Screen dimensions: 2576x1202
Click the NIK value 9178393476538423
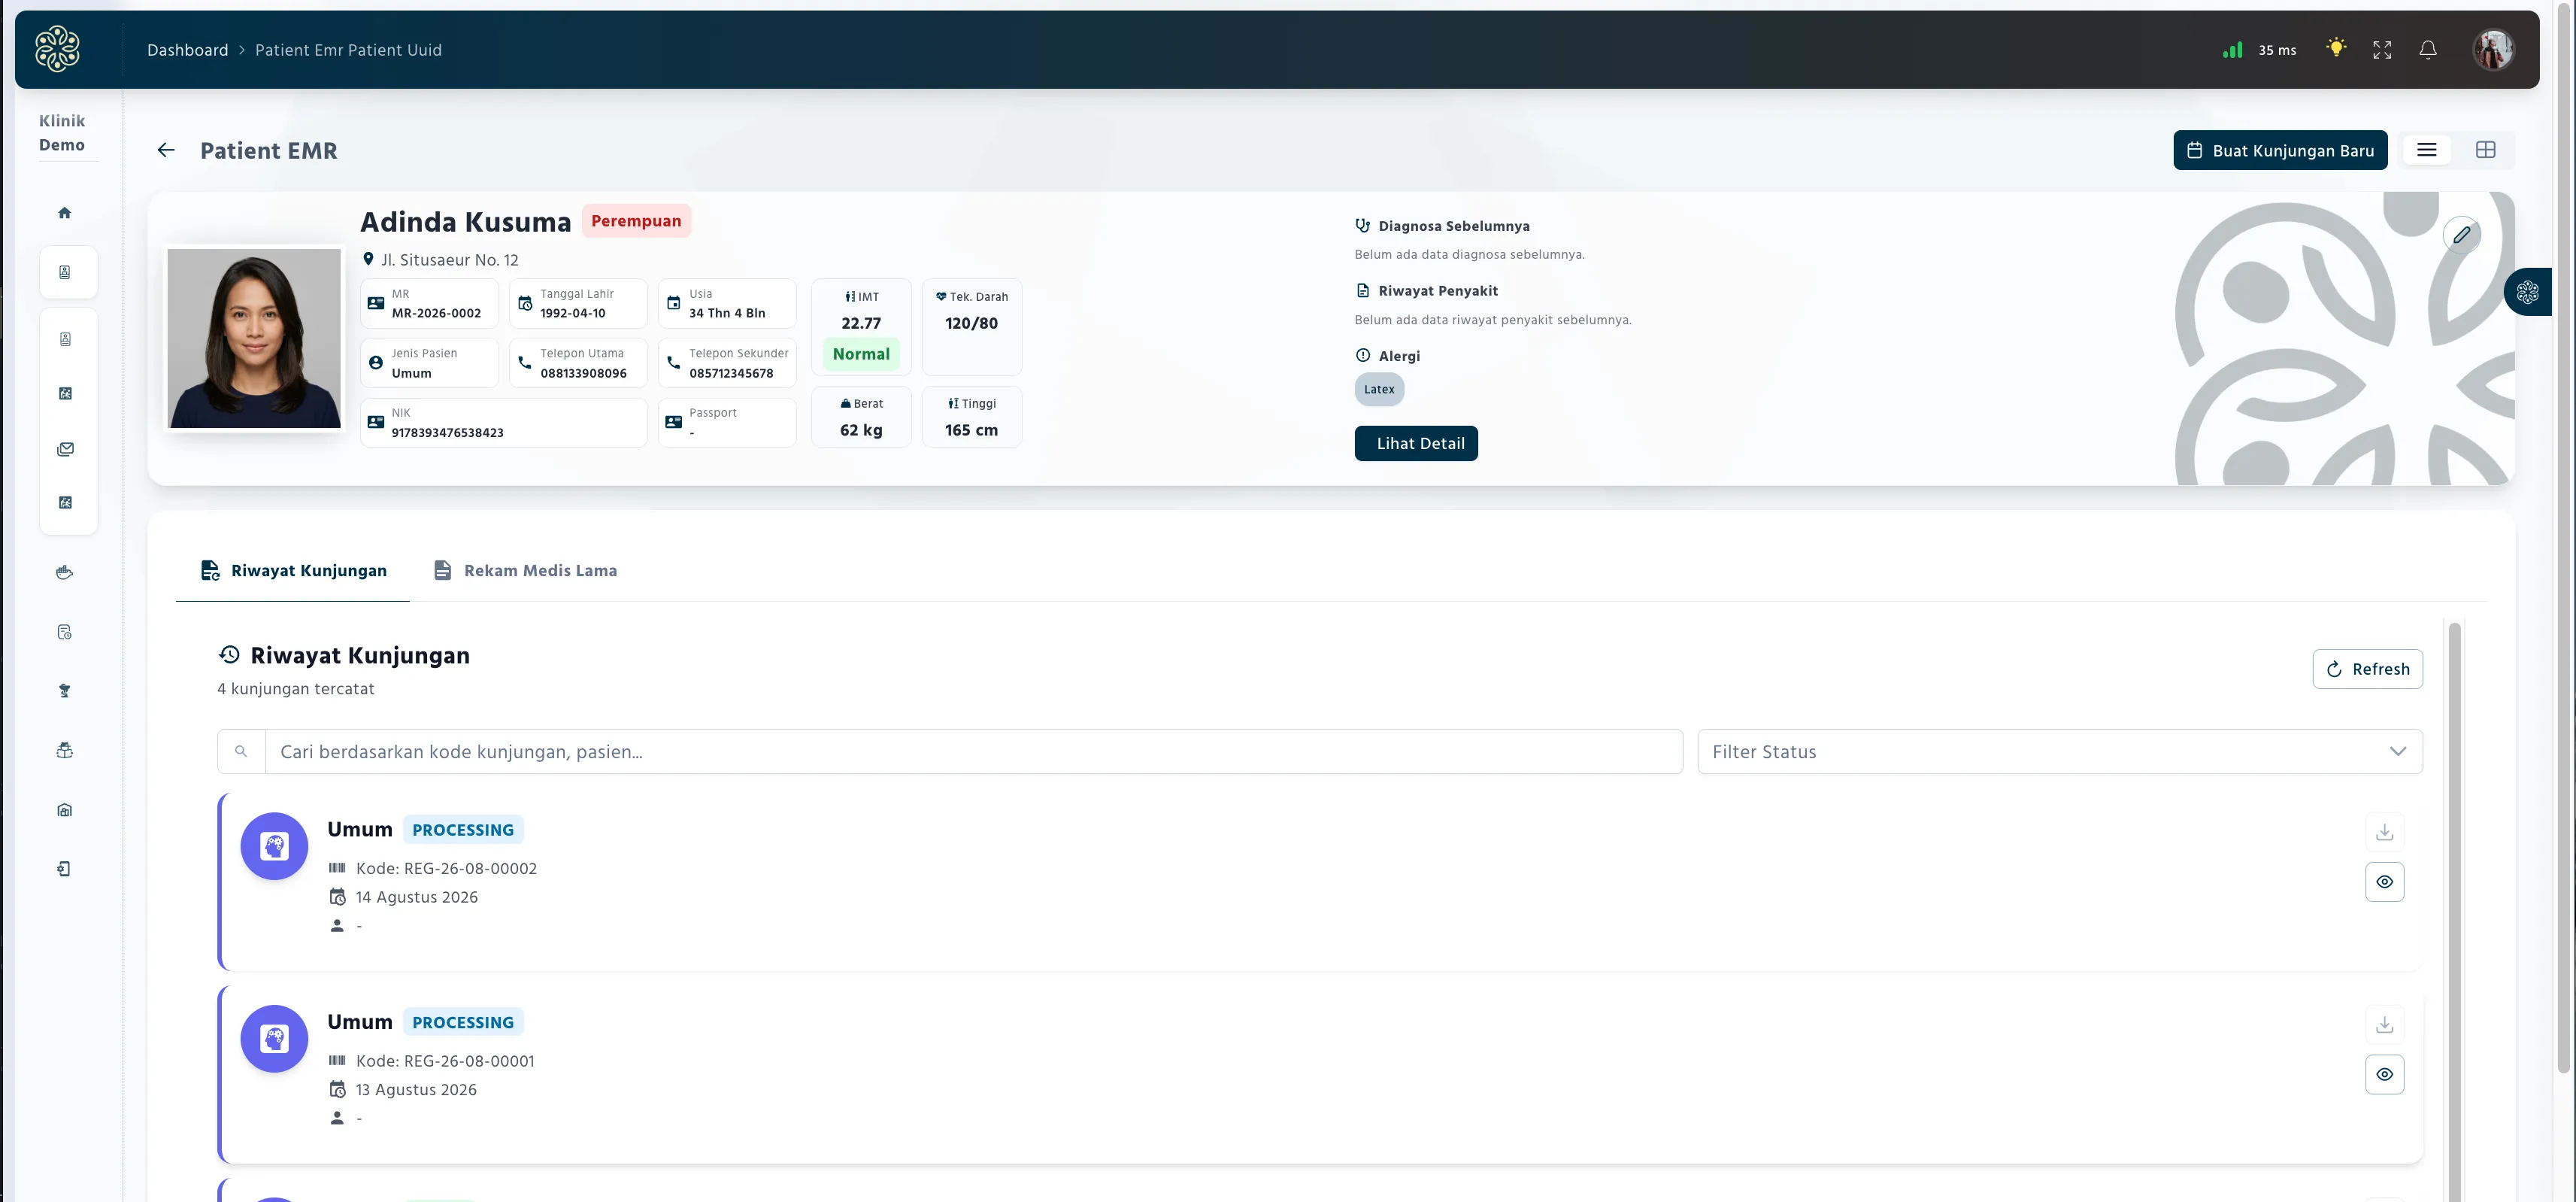(447, 433)
